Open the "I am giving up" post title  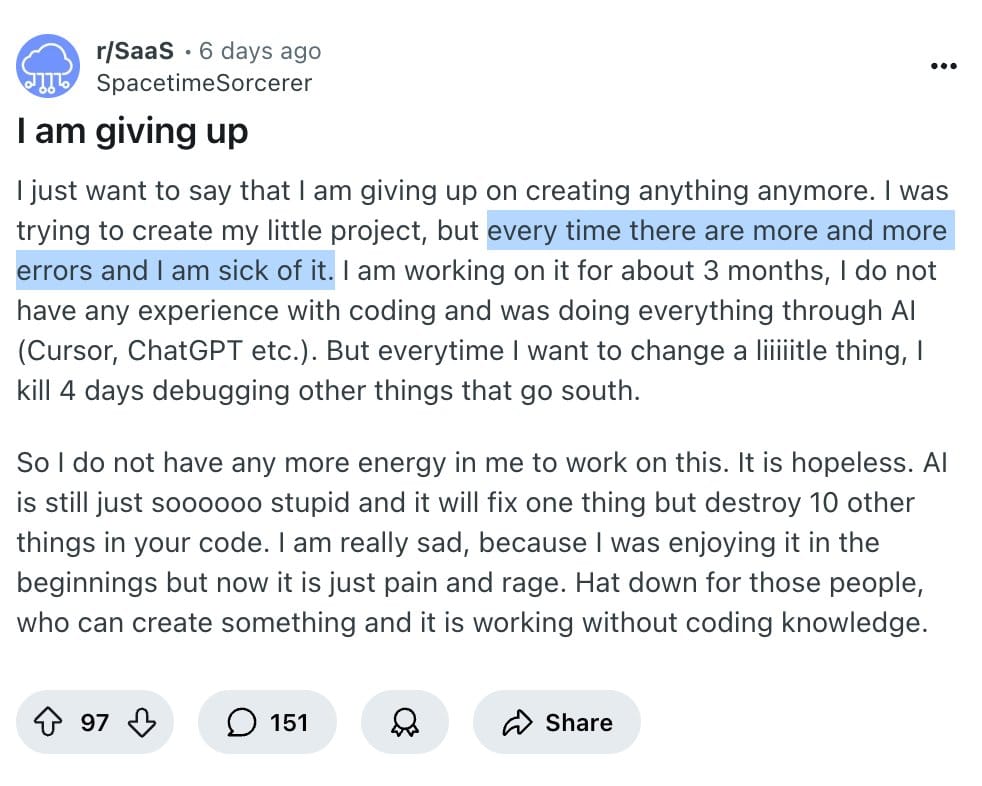tap(132, 132)
